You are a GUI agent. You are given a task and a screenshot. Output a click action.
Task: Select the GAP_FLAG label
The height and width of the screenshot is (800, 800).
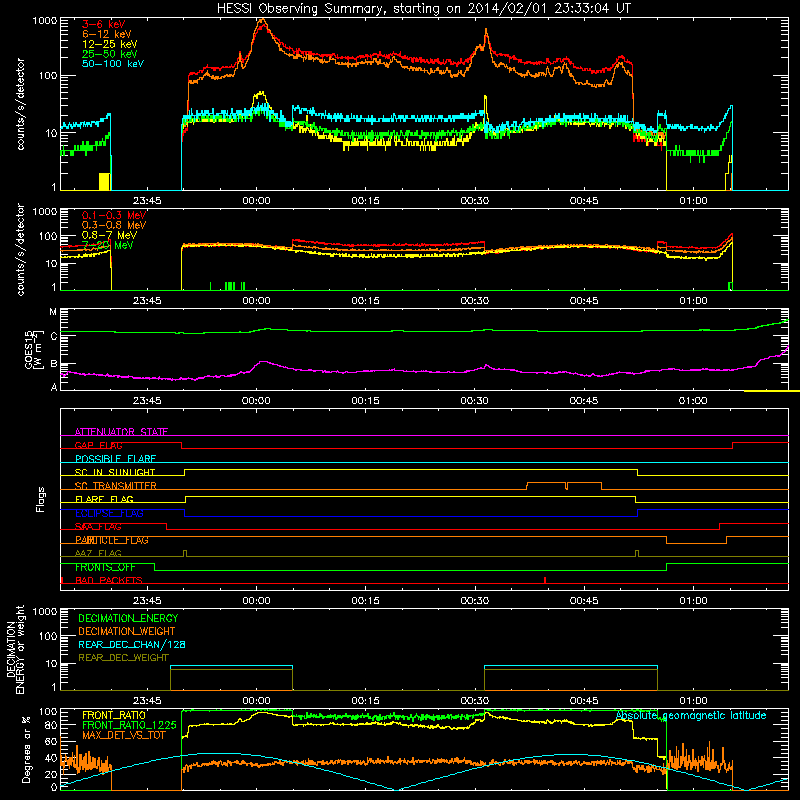point(98,445)
